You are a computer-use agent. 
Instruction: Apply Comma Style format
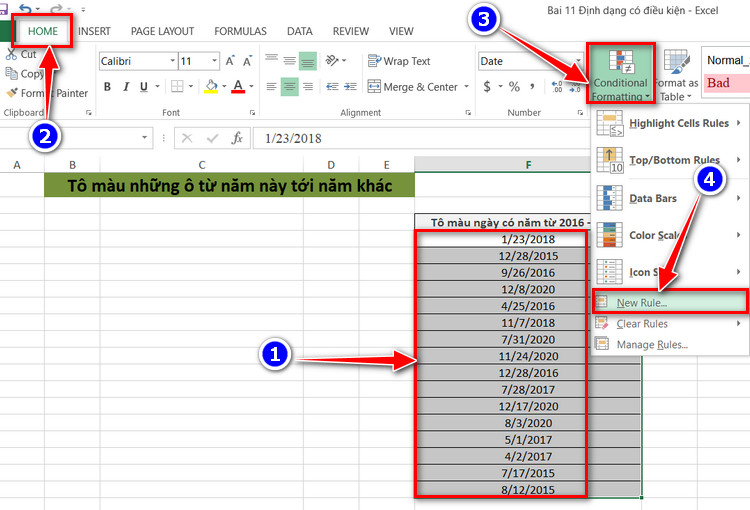(x=532, y=87)
